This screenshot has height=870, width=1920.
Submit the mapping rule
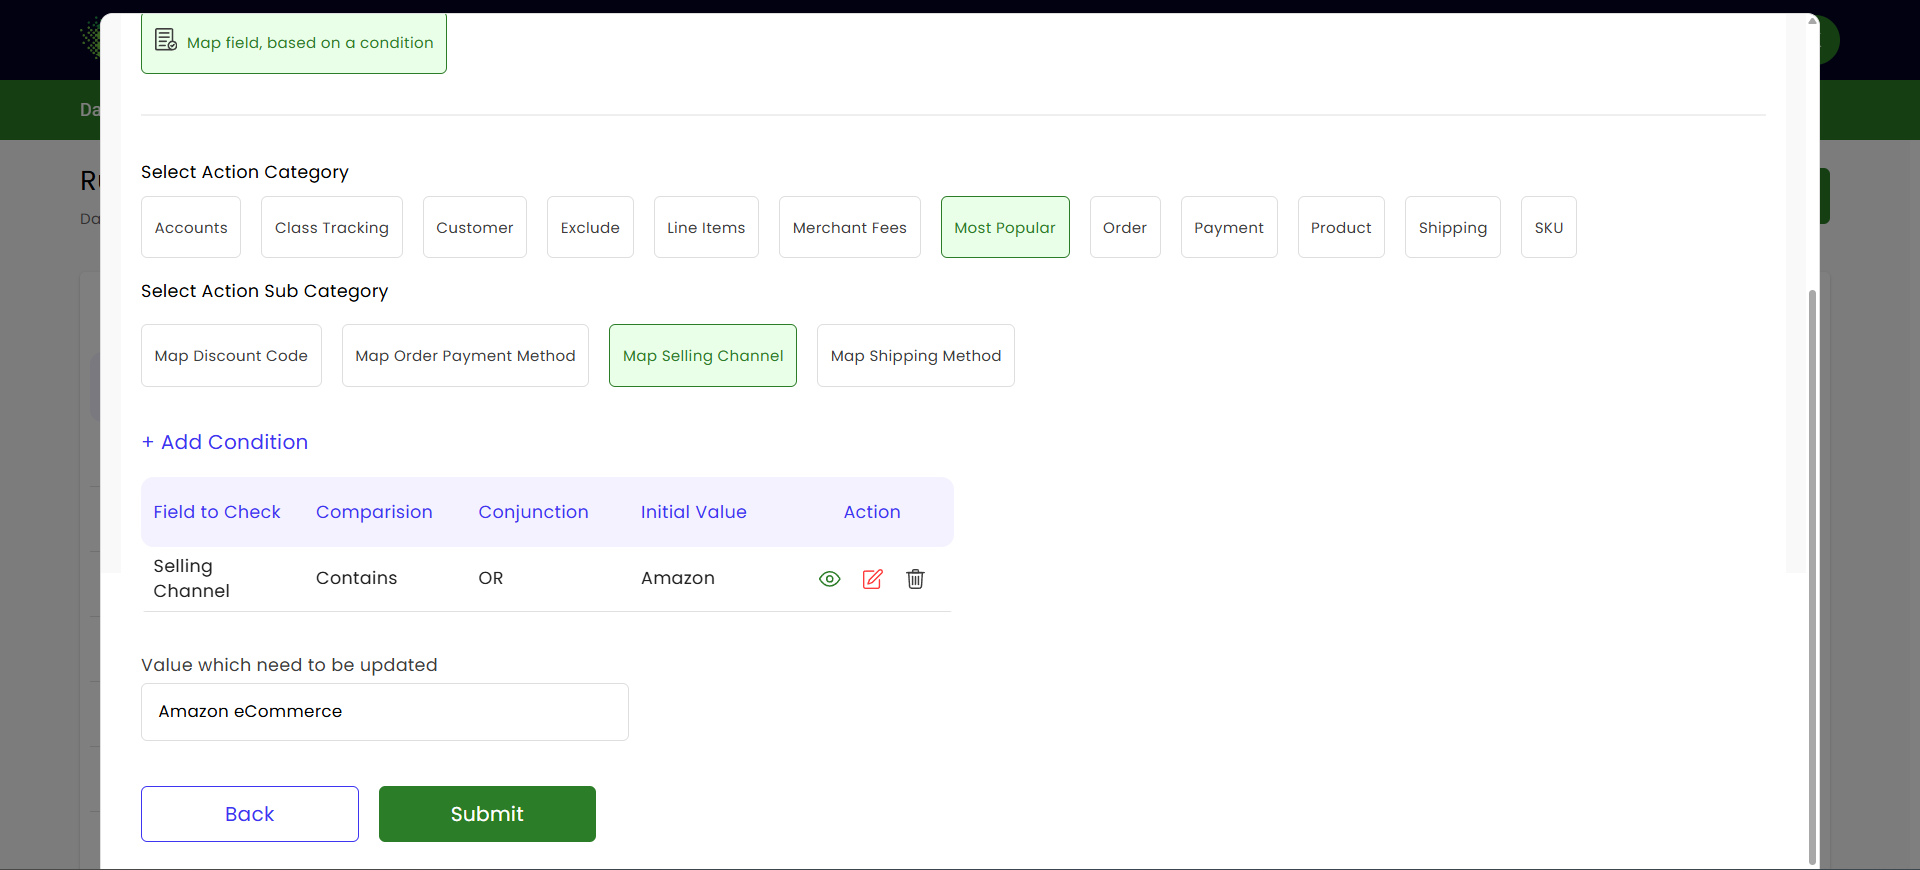click(487, 814)
